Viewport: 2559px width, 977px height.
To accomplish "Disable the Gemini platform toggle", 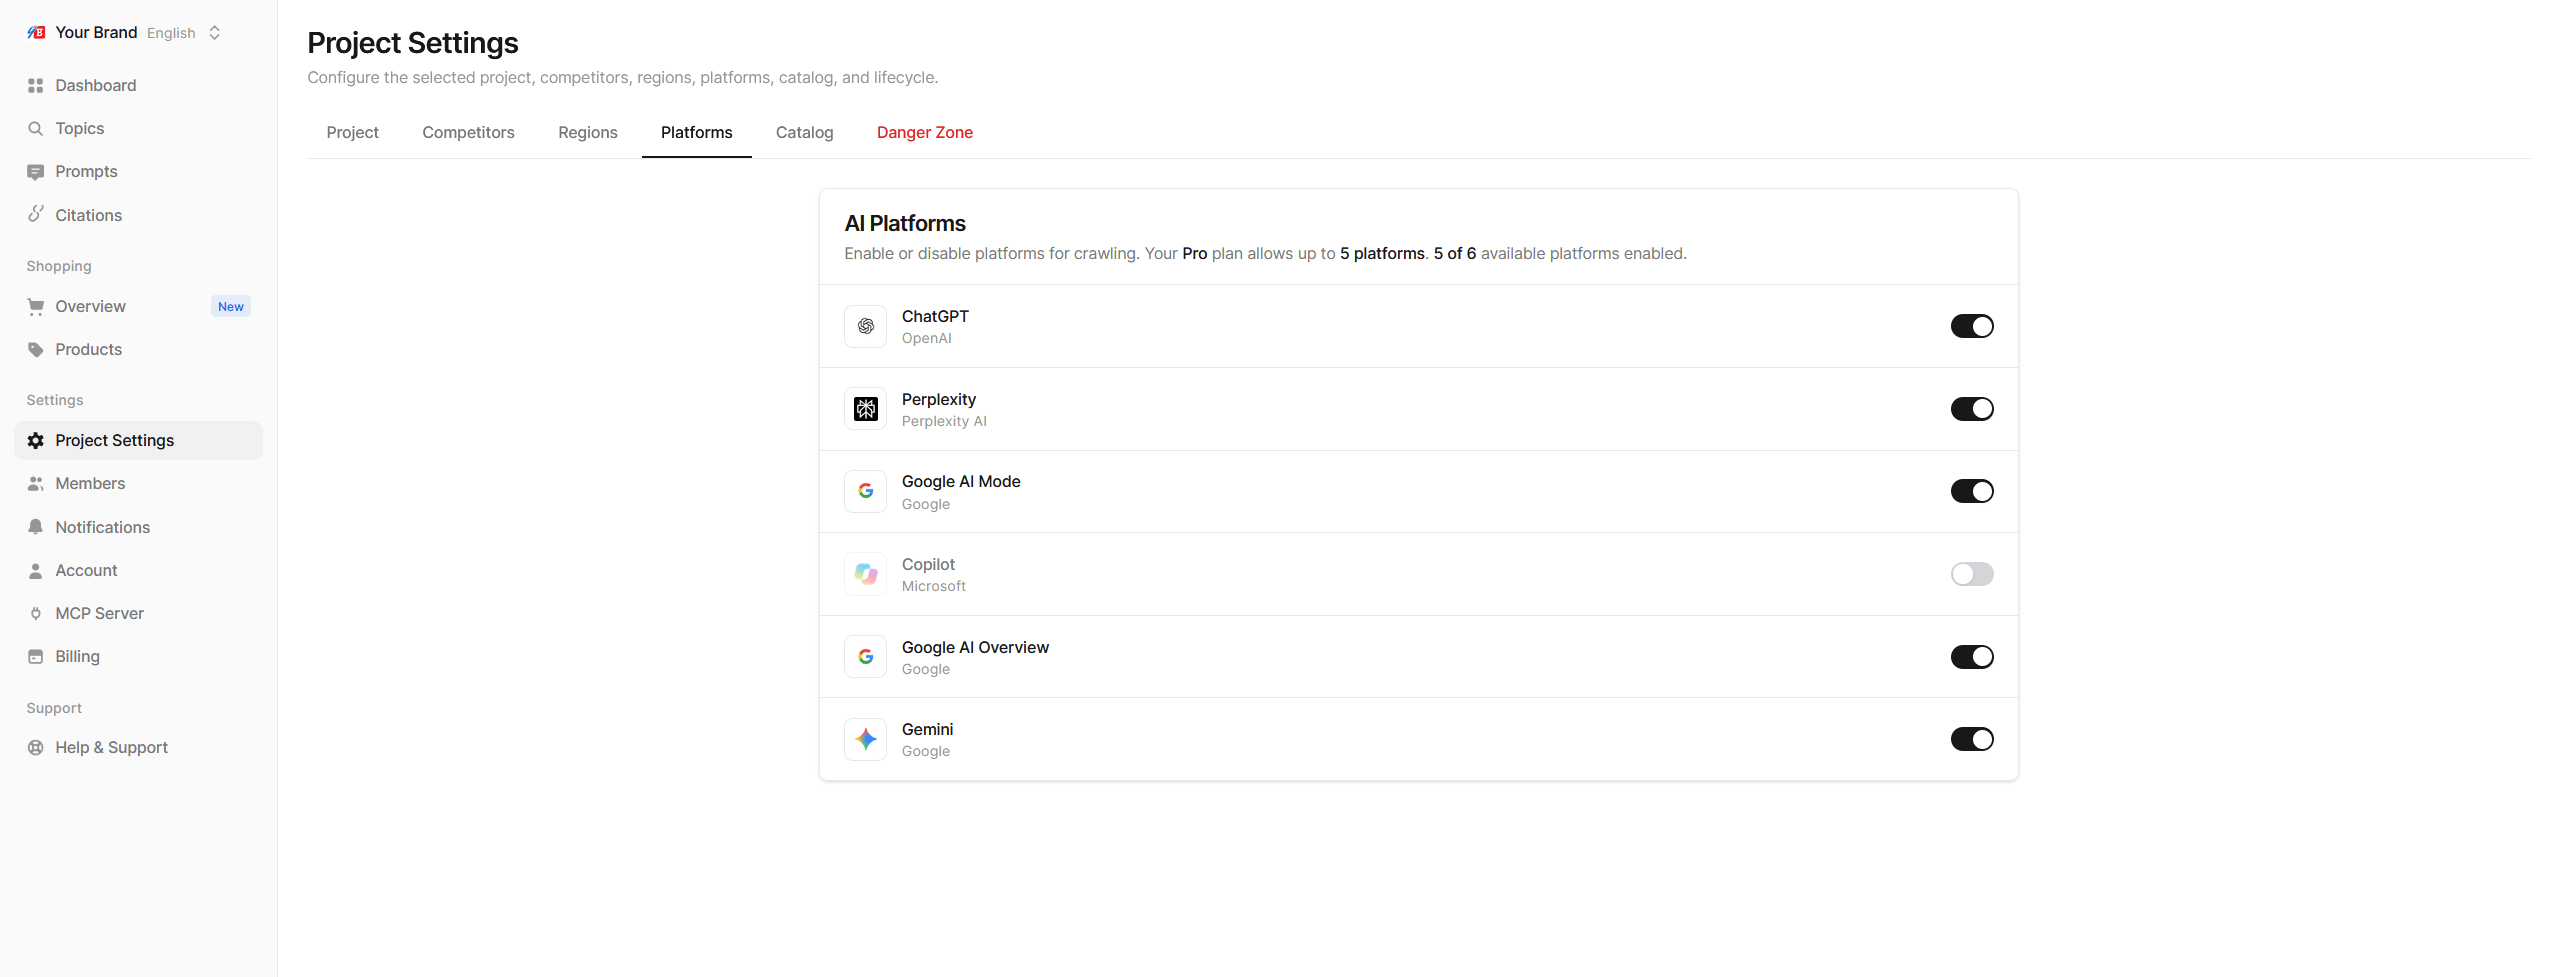I will coord(1972,739).
